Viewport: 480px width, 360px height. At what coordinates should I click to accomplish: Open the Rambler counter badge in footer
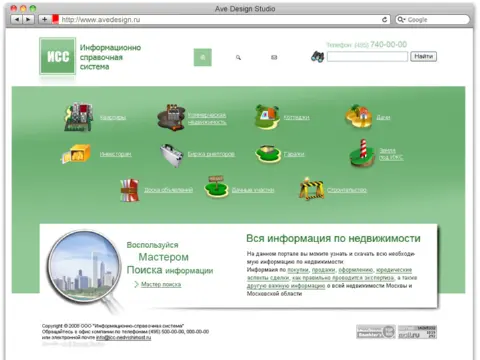[x=376, y=332]
